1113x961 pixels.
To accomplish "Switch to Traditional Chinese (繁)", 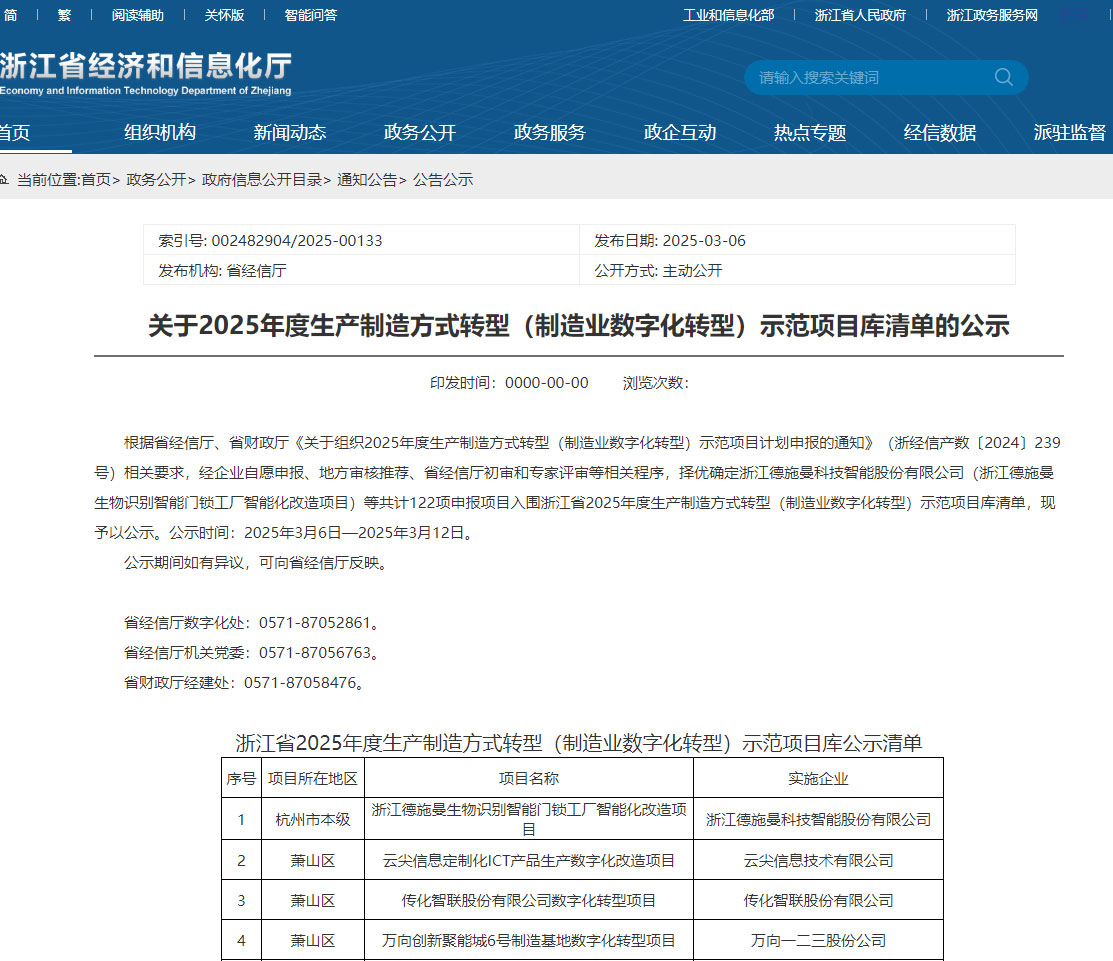I will click(64, 15).
